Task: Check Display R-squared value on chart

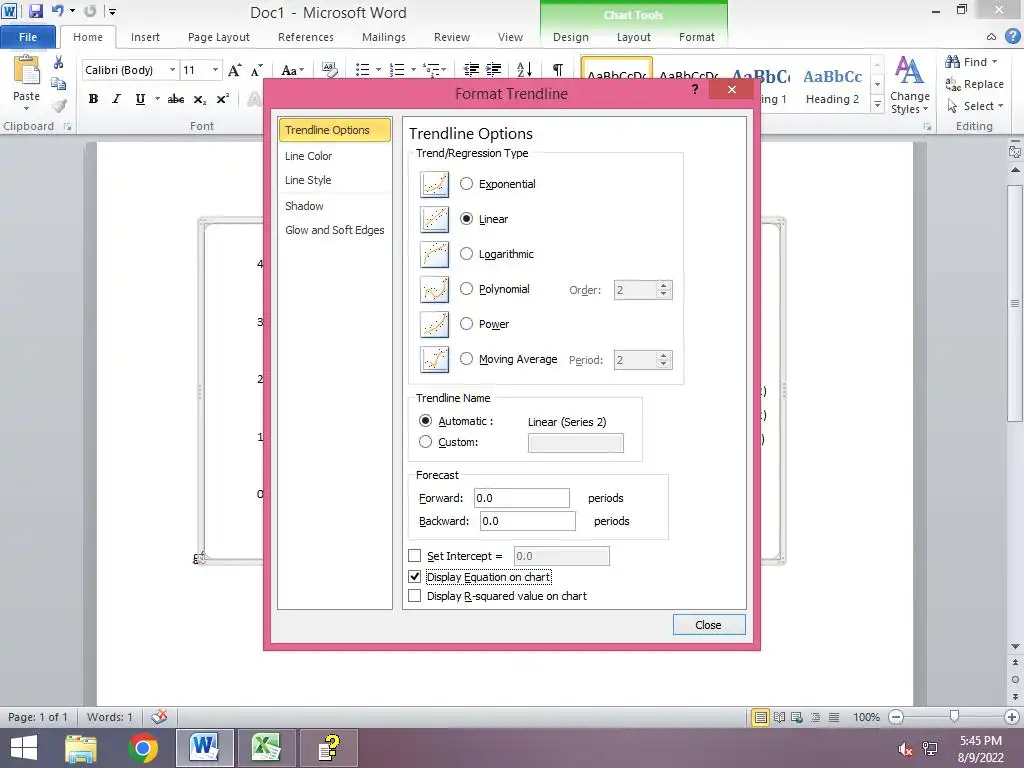Action: click(x=415, y=596)
